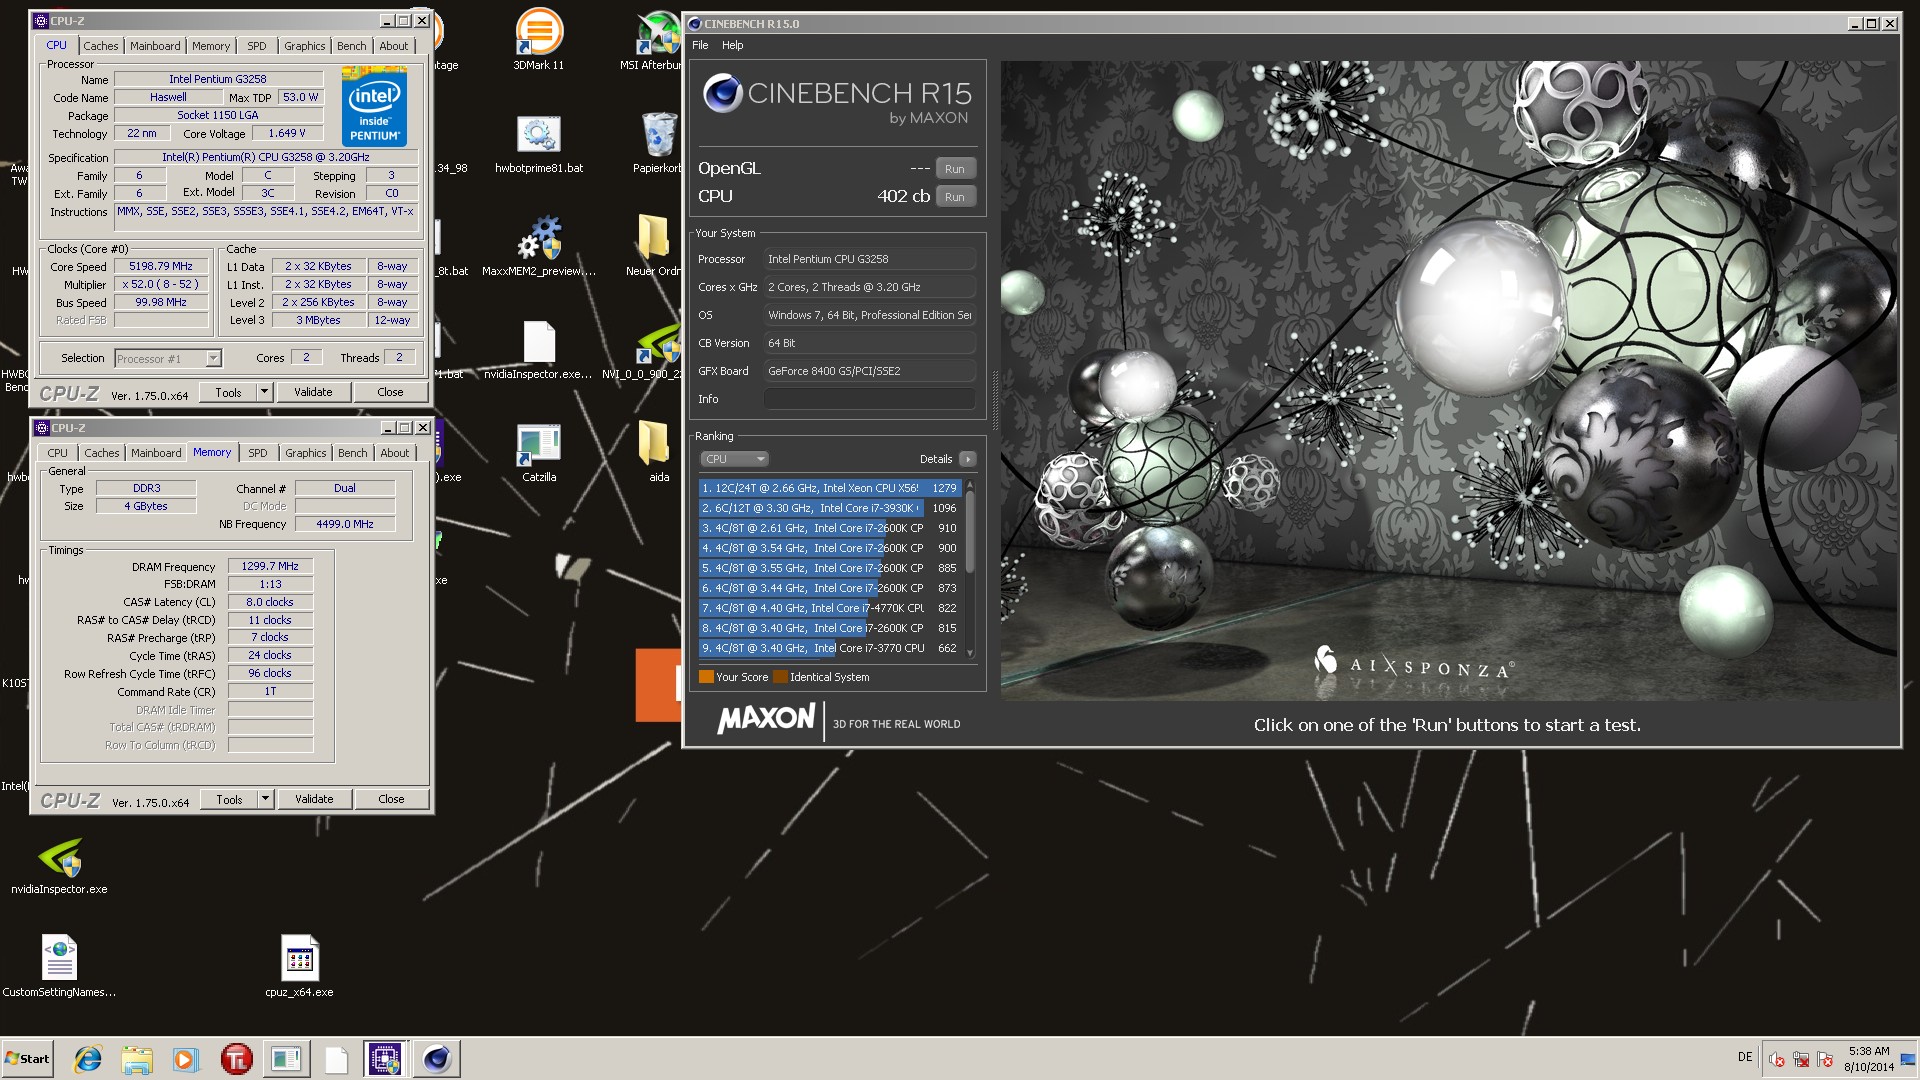Open Bench tab in CPU-Z CPU window
The image size is (1920, 1080).
point(351,46)
